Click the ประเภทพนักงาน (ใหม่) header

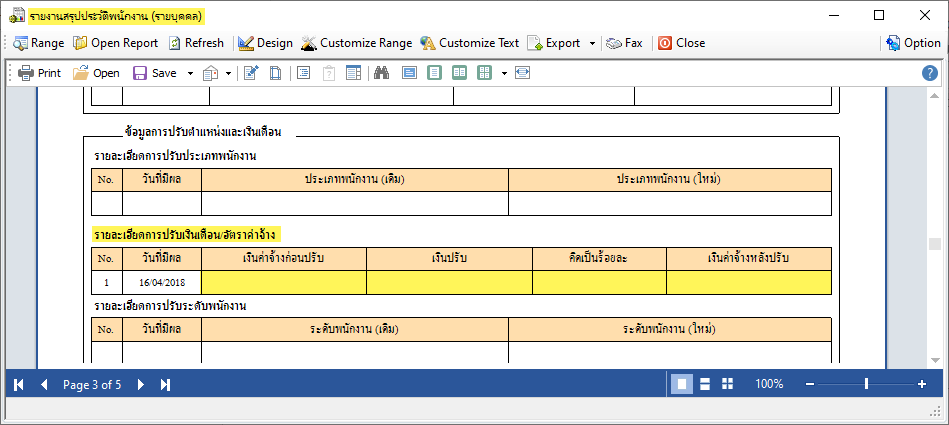669,180
